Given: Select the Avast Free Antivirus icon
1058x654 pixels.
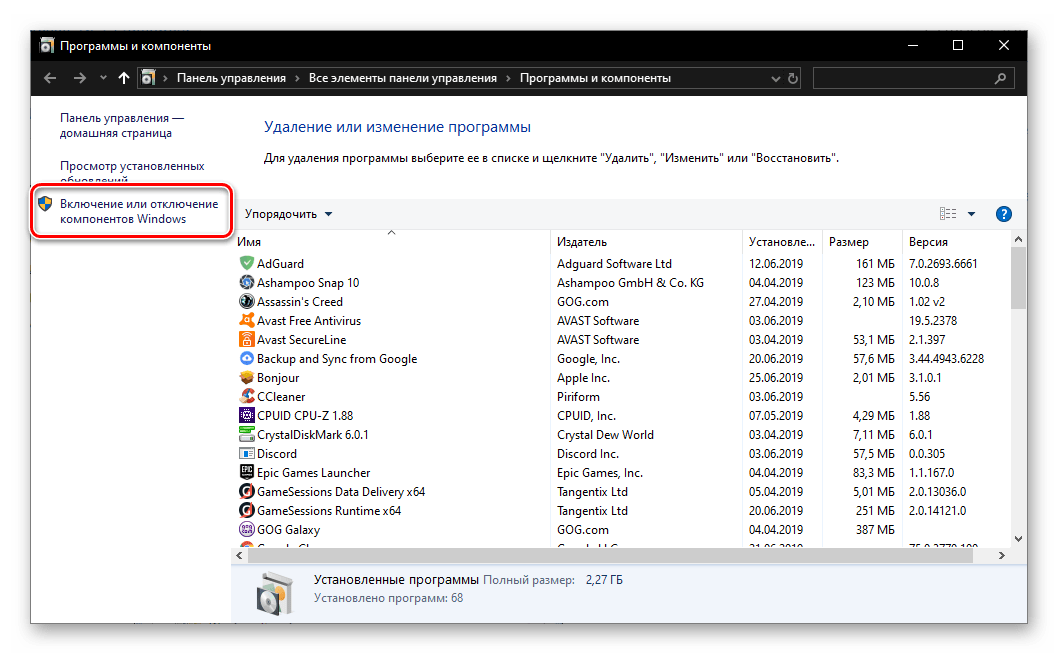Looking at the screenshot, I should click(247, 321).
